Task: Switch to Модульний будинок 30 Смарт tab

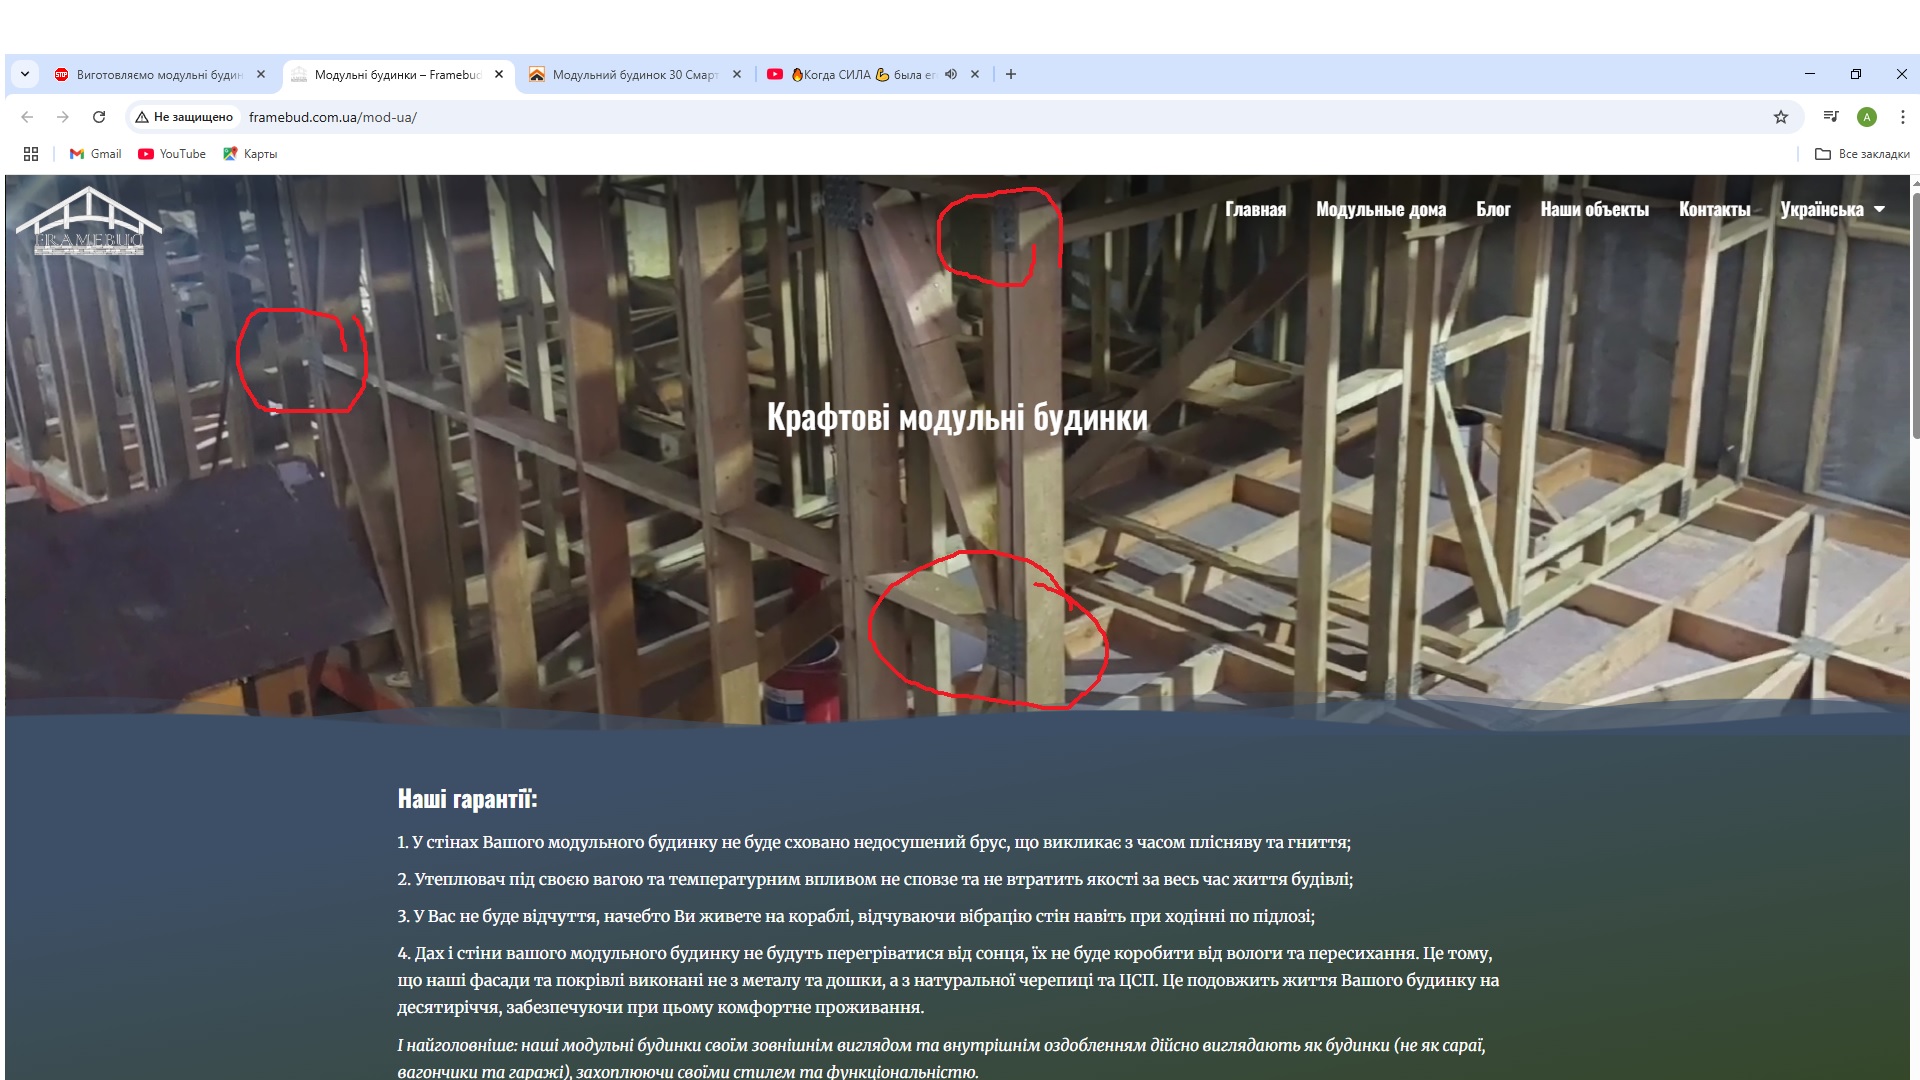Action: 634,75
